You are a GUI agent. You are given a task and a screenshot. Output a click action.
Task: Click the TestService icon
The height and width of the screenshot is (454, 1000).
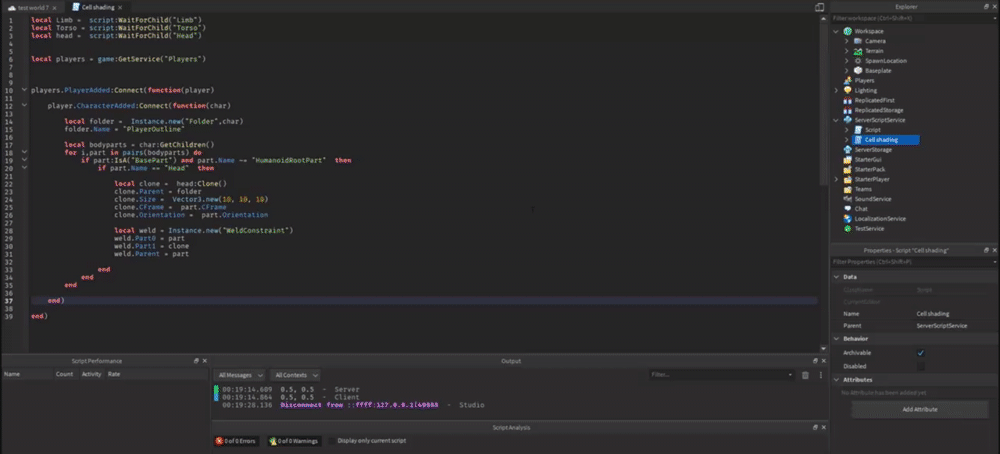tap(848, 228)
